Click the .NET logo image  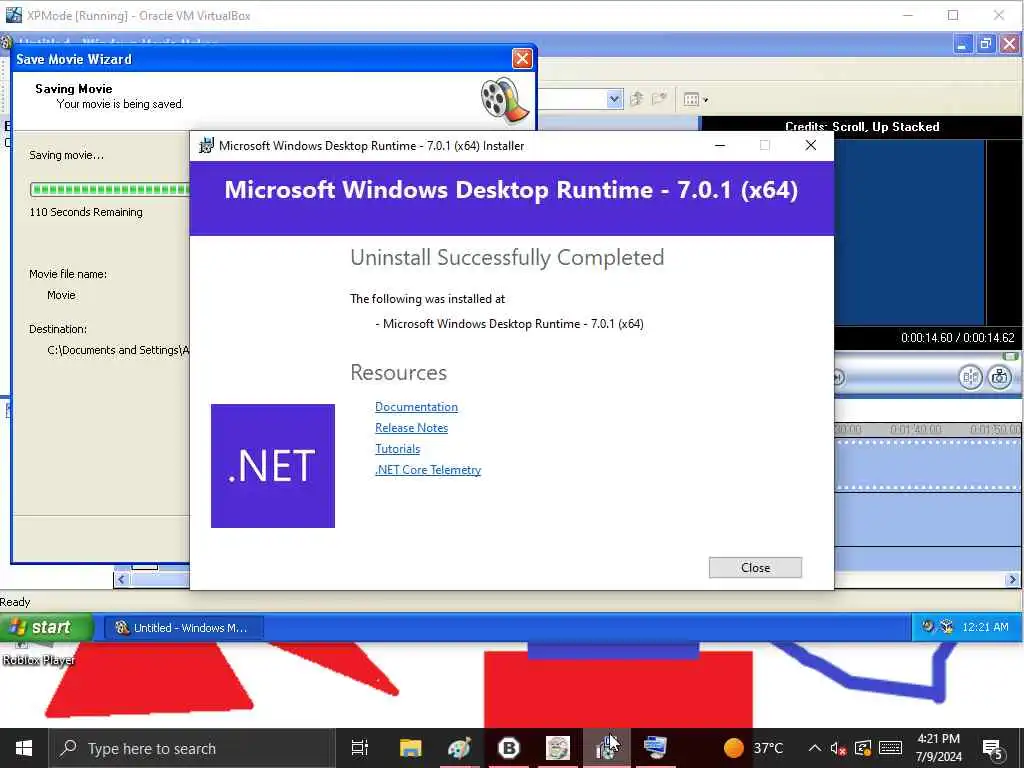[273, 466]
